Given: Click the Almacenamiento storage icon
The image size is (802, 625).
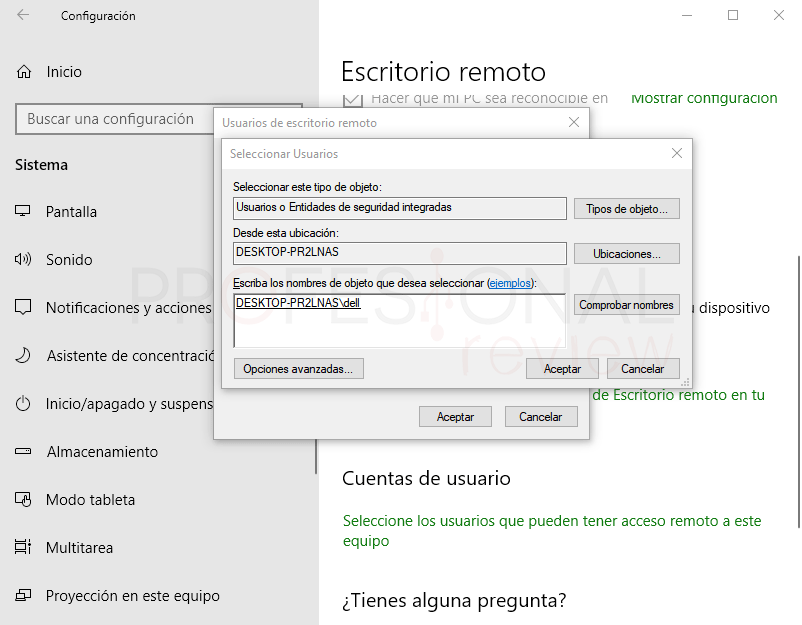Looking at the screenshot, I should 22,451.
